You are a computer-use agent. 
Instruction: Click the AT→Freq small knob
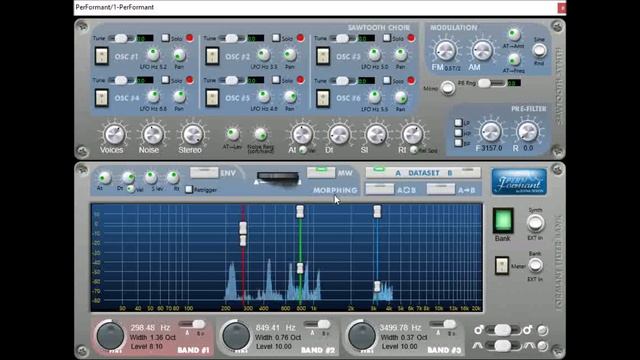point(514,60)
